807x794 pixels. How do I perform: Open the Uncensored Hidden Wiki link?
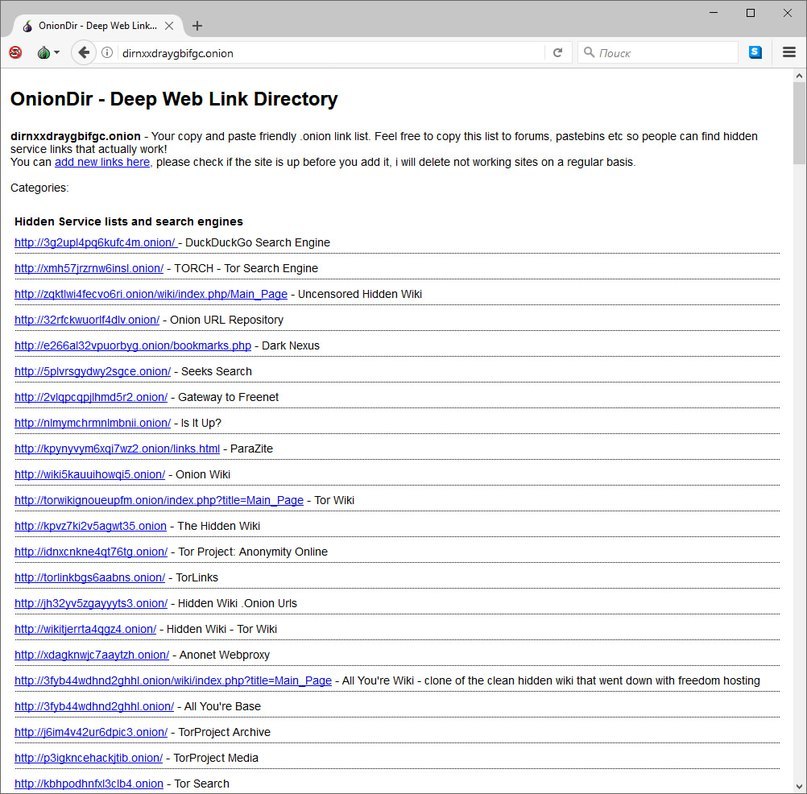click(150, 294)
